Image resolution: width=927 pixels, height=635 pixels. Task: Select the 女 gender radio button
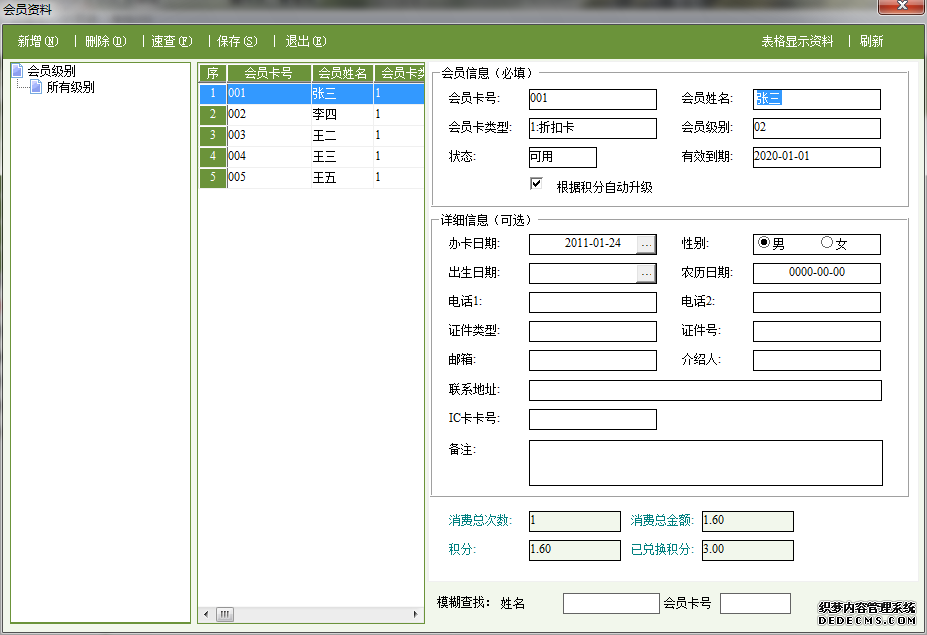click(x=827, y=243)
